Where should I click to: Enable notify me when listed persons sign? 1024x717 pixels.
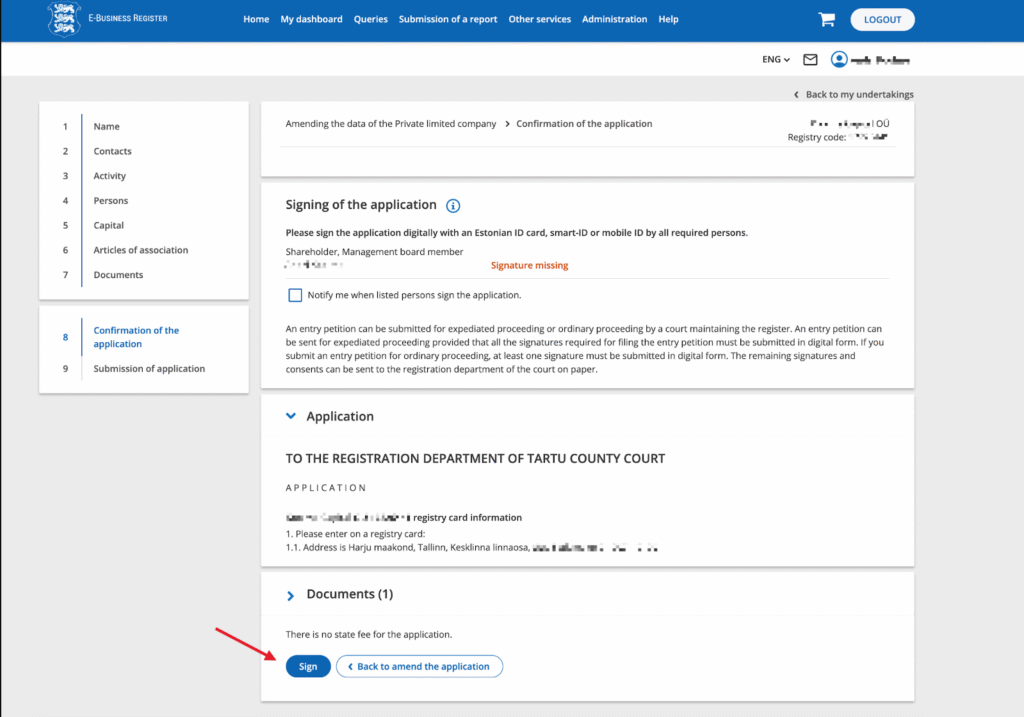(x=295, y=295)
